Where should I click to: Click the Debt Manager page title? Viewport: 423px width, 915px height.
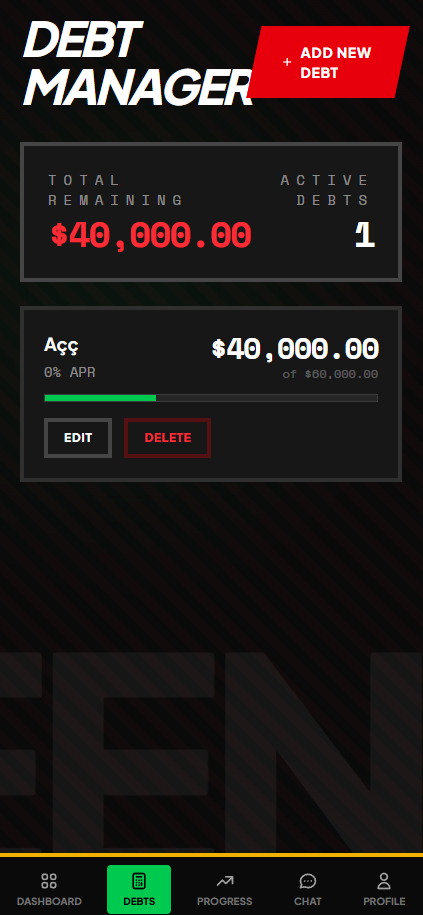coord(138,64)
